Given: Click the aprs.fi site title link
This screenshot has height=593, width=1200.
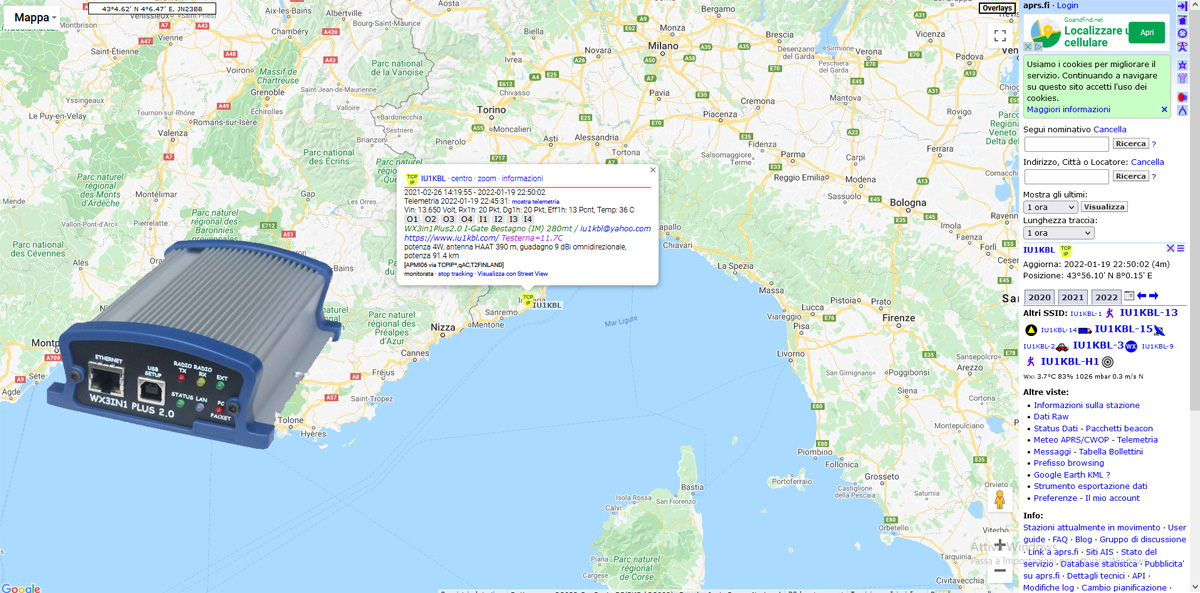Looking at the screenshot, I should tap(1036, 6).
